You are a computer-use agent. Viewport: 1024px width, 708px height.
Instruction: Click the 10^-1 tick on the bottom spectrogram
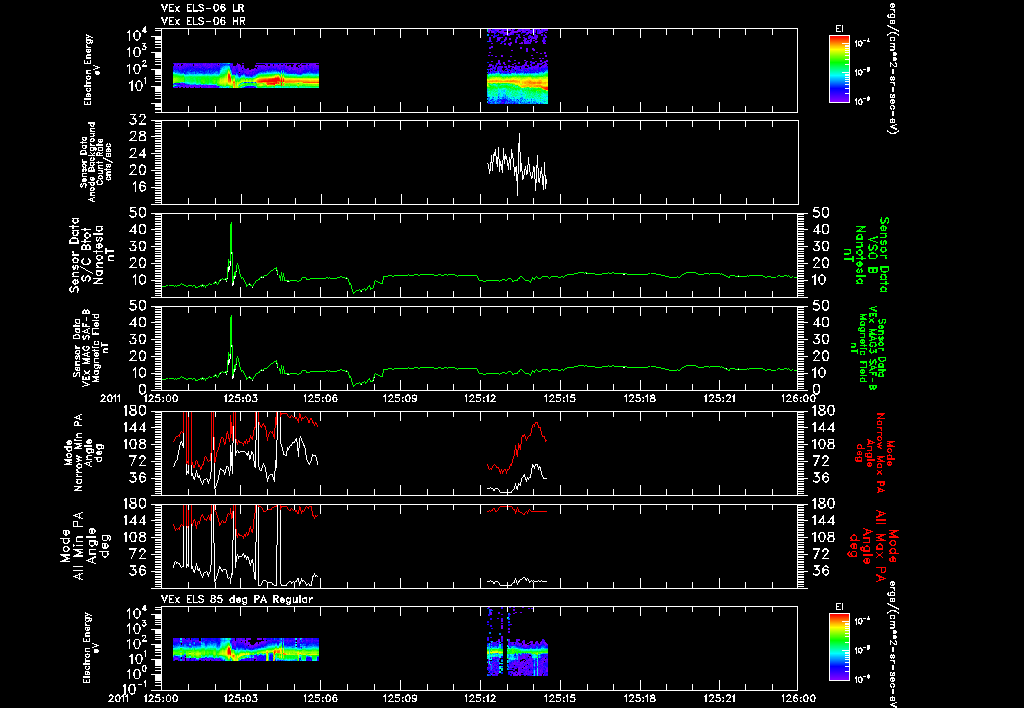(135, 688)
